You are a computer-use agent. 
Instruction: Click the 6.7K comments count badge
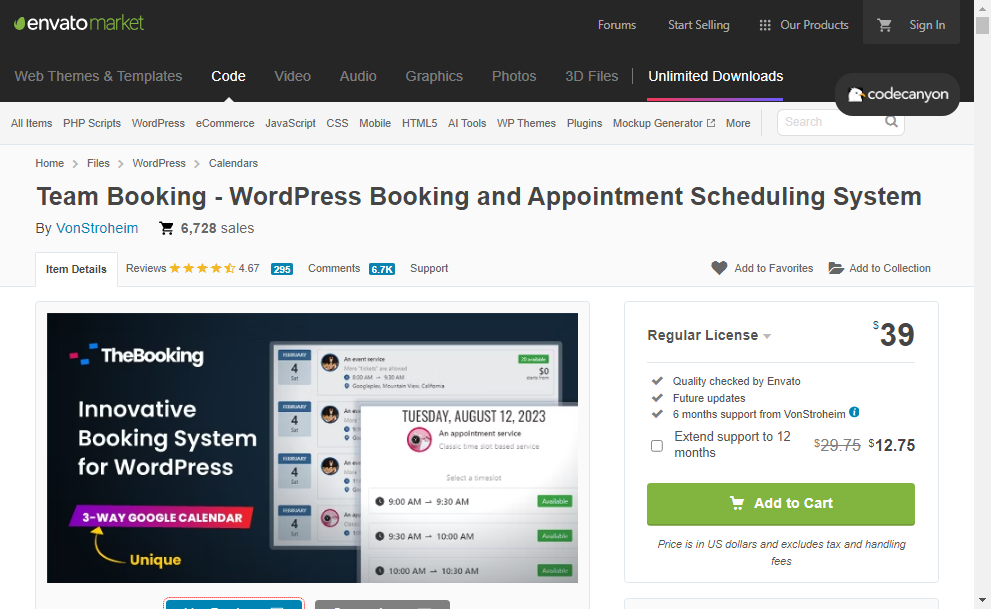382,269
